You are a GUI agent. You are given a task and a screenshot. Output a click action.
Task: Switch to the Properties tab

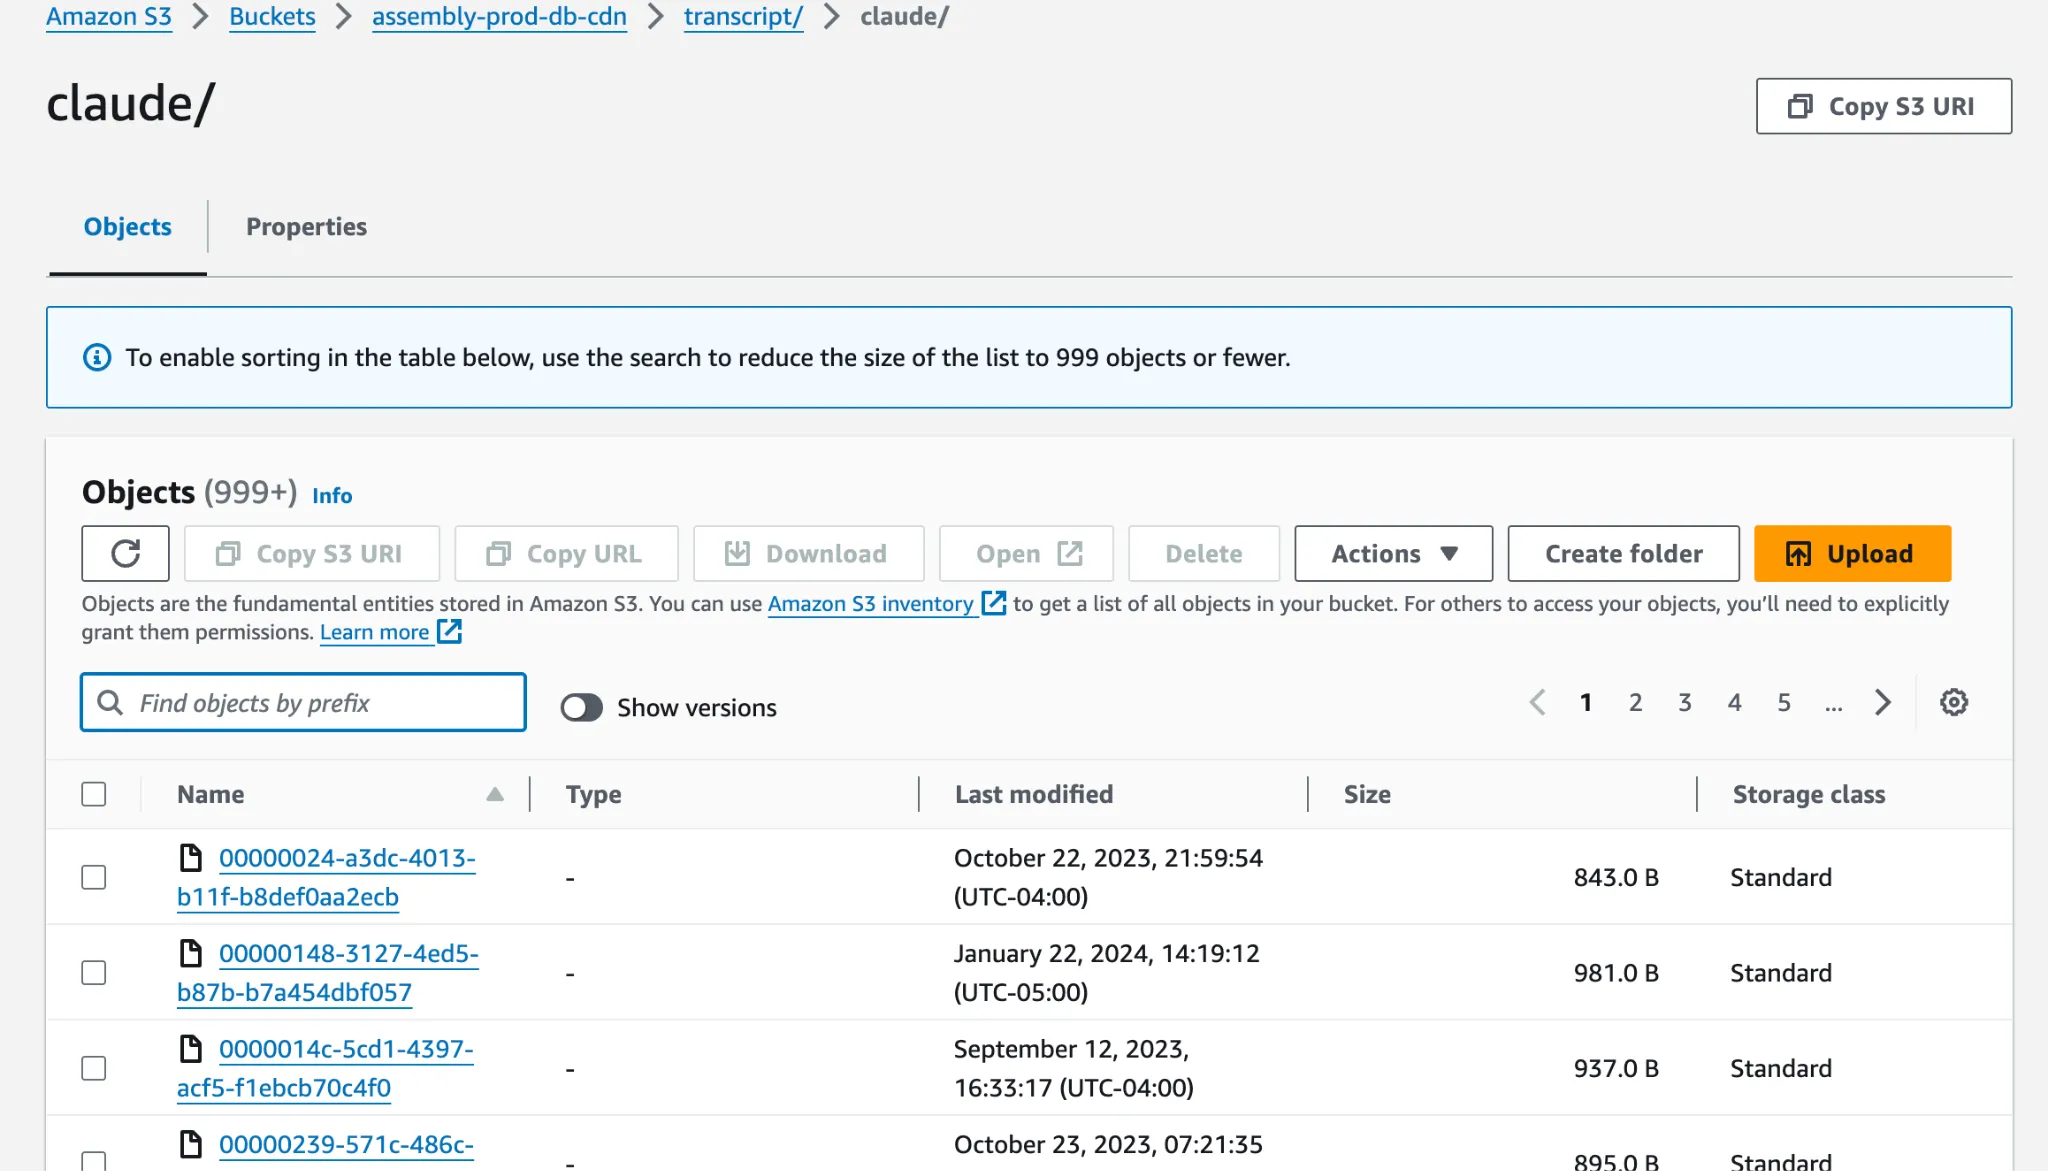tap(306, 227)
